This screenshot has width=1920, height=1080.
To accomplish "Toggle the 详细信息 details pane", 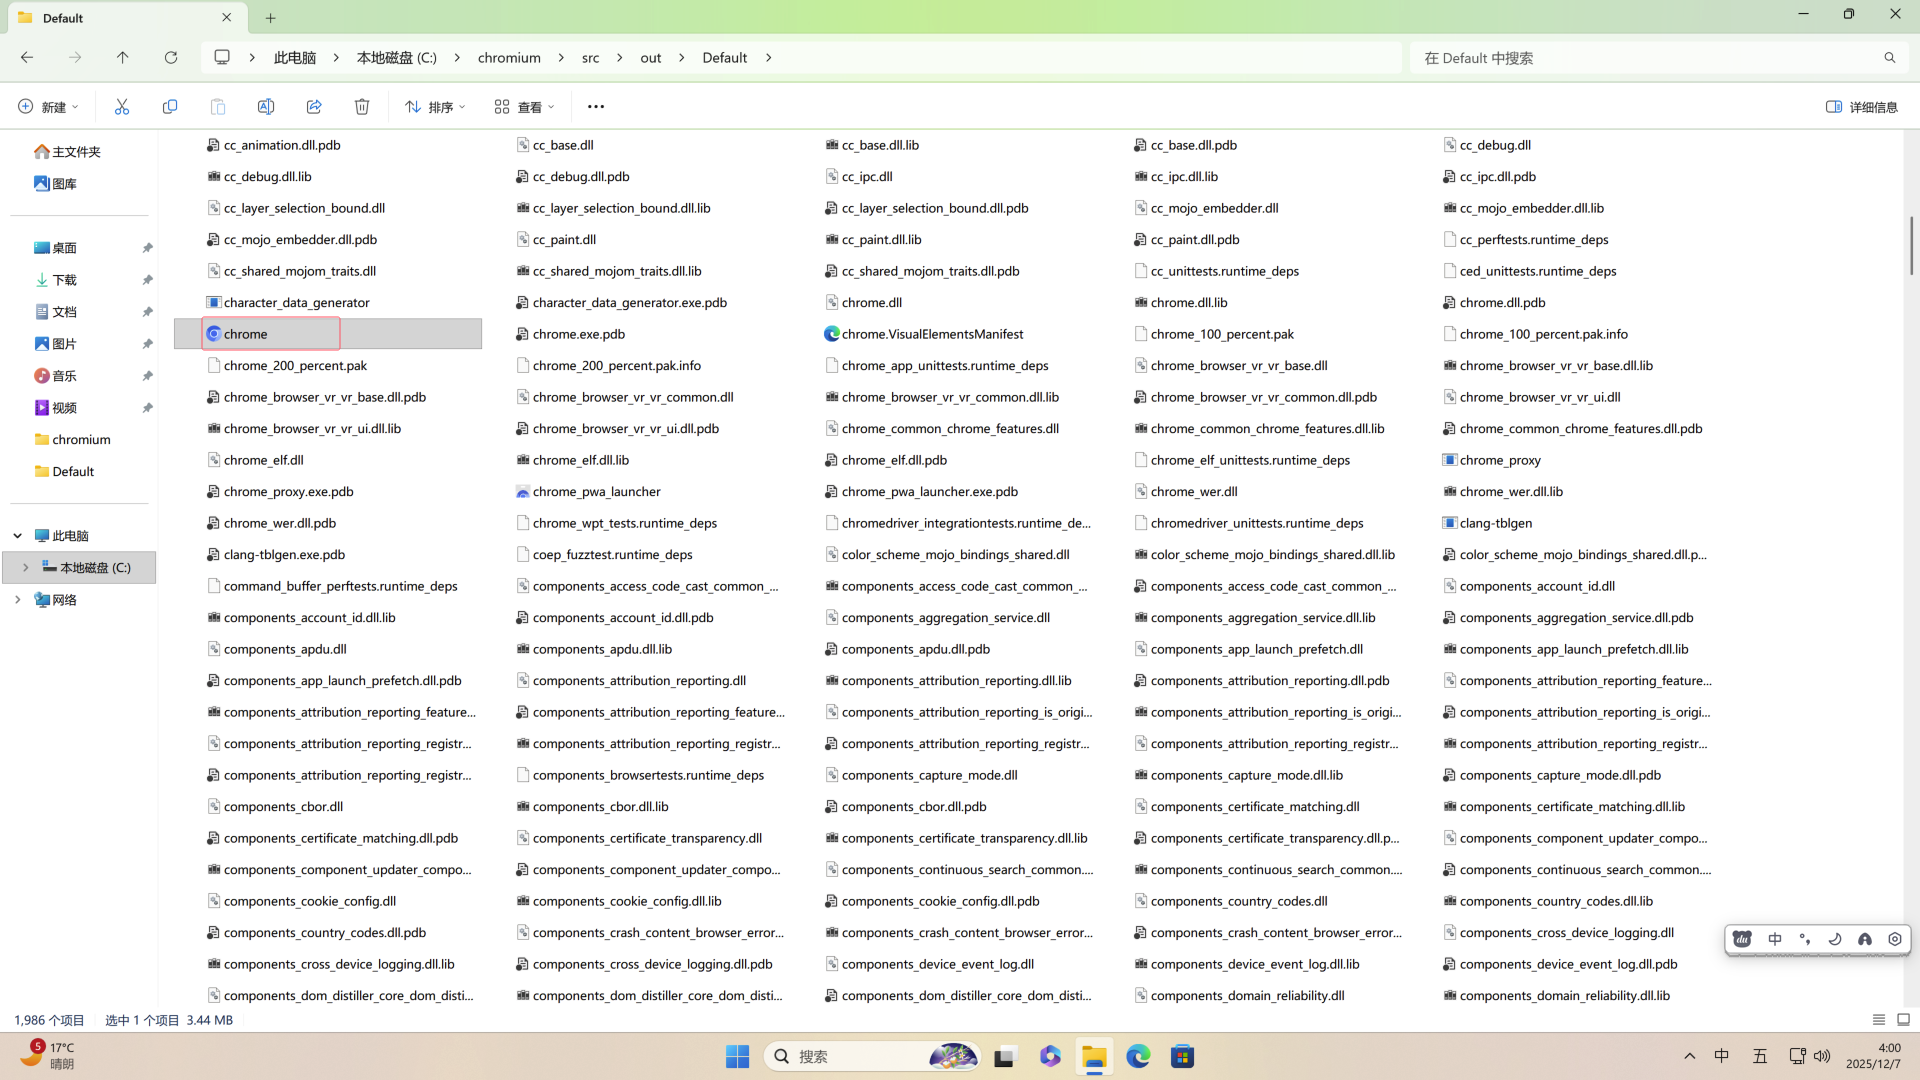I will [x=1861, y=107].
